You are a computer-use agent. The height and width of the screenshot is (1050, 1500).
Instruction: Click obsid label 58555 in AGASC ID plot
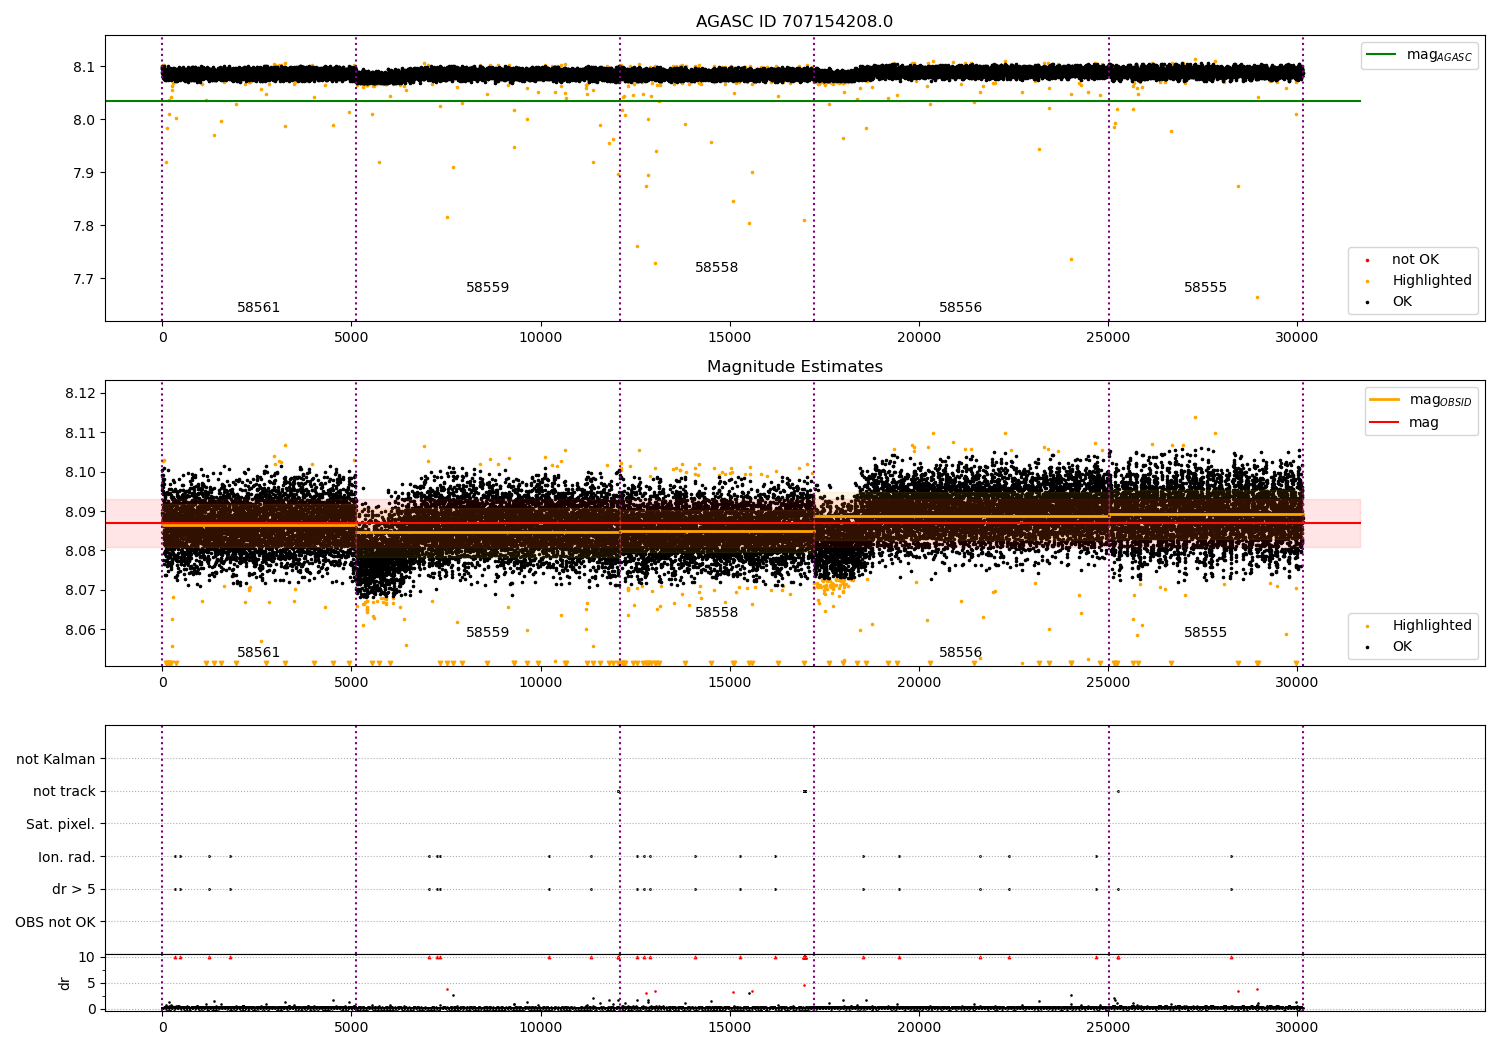pyautogui.click(x=1206, y=288)
